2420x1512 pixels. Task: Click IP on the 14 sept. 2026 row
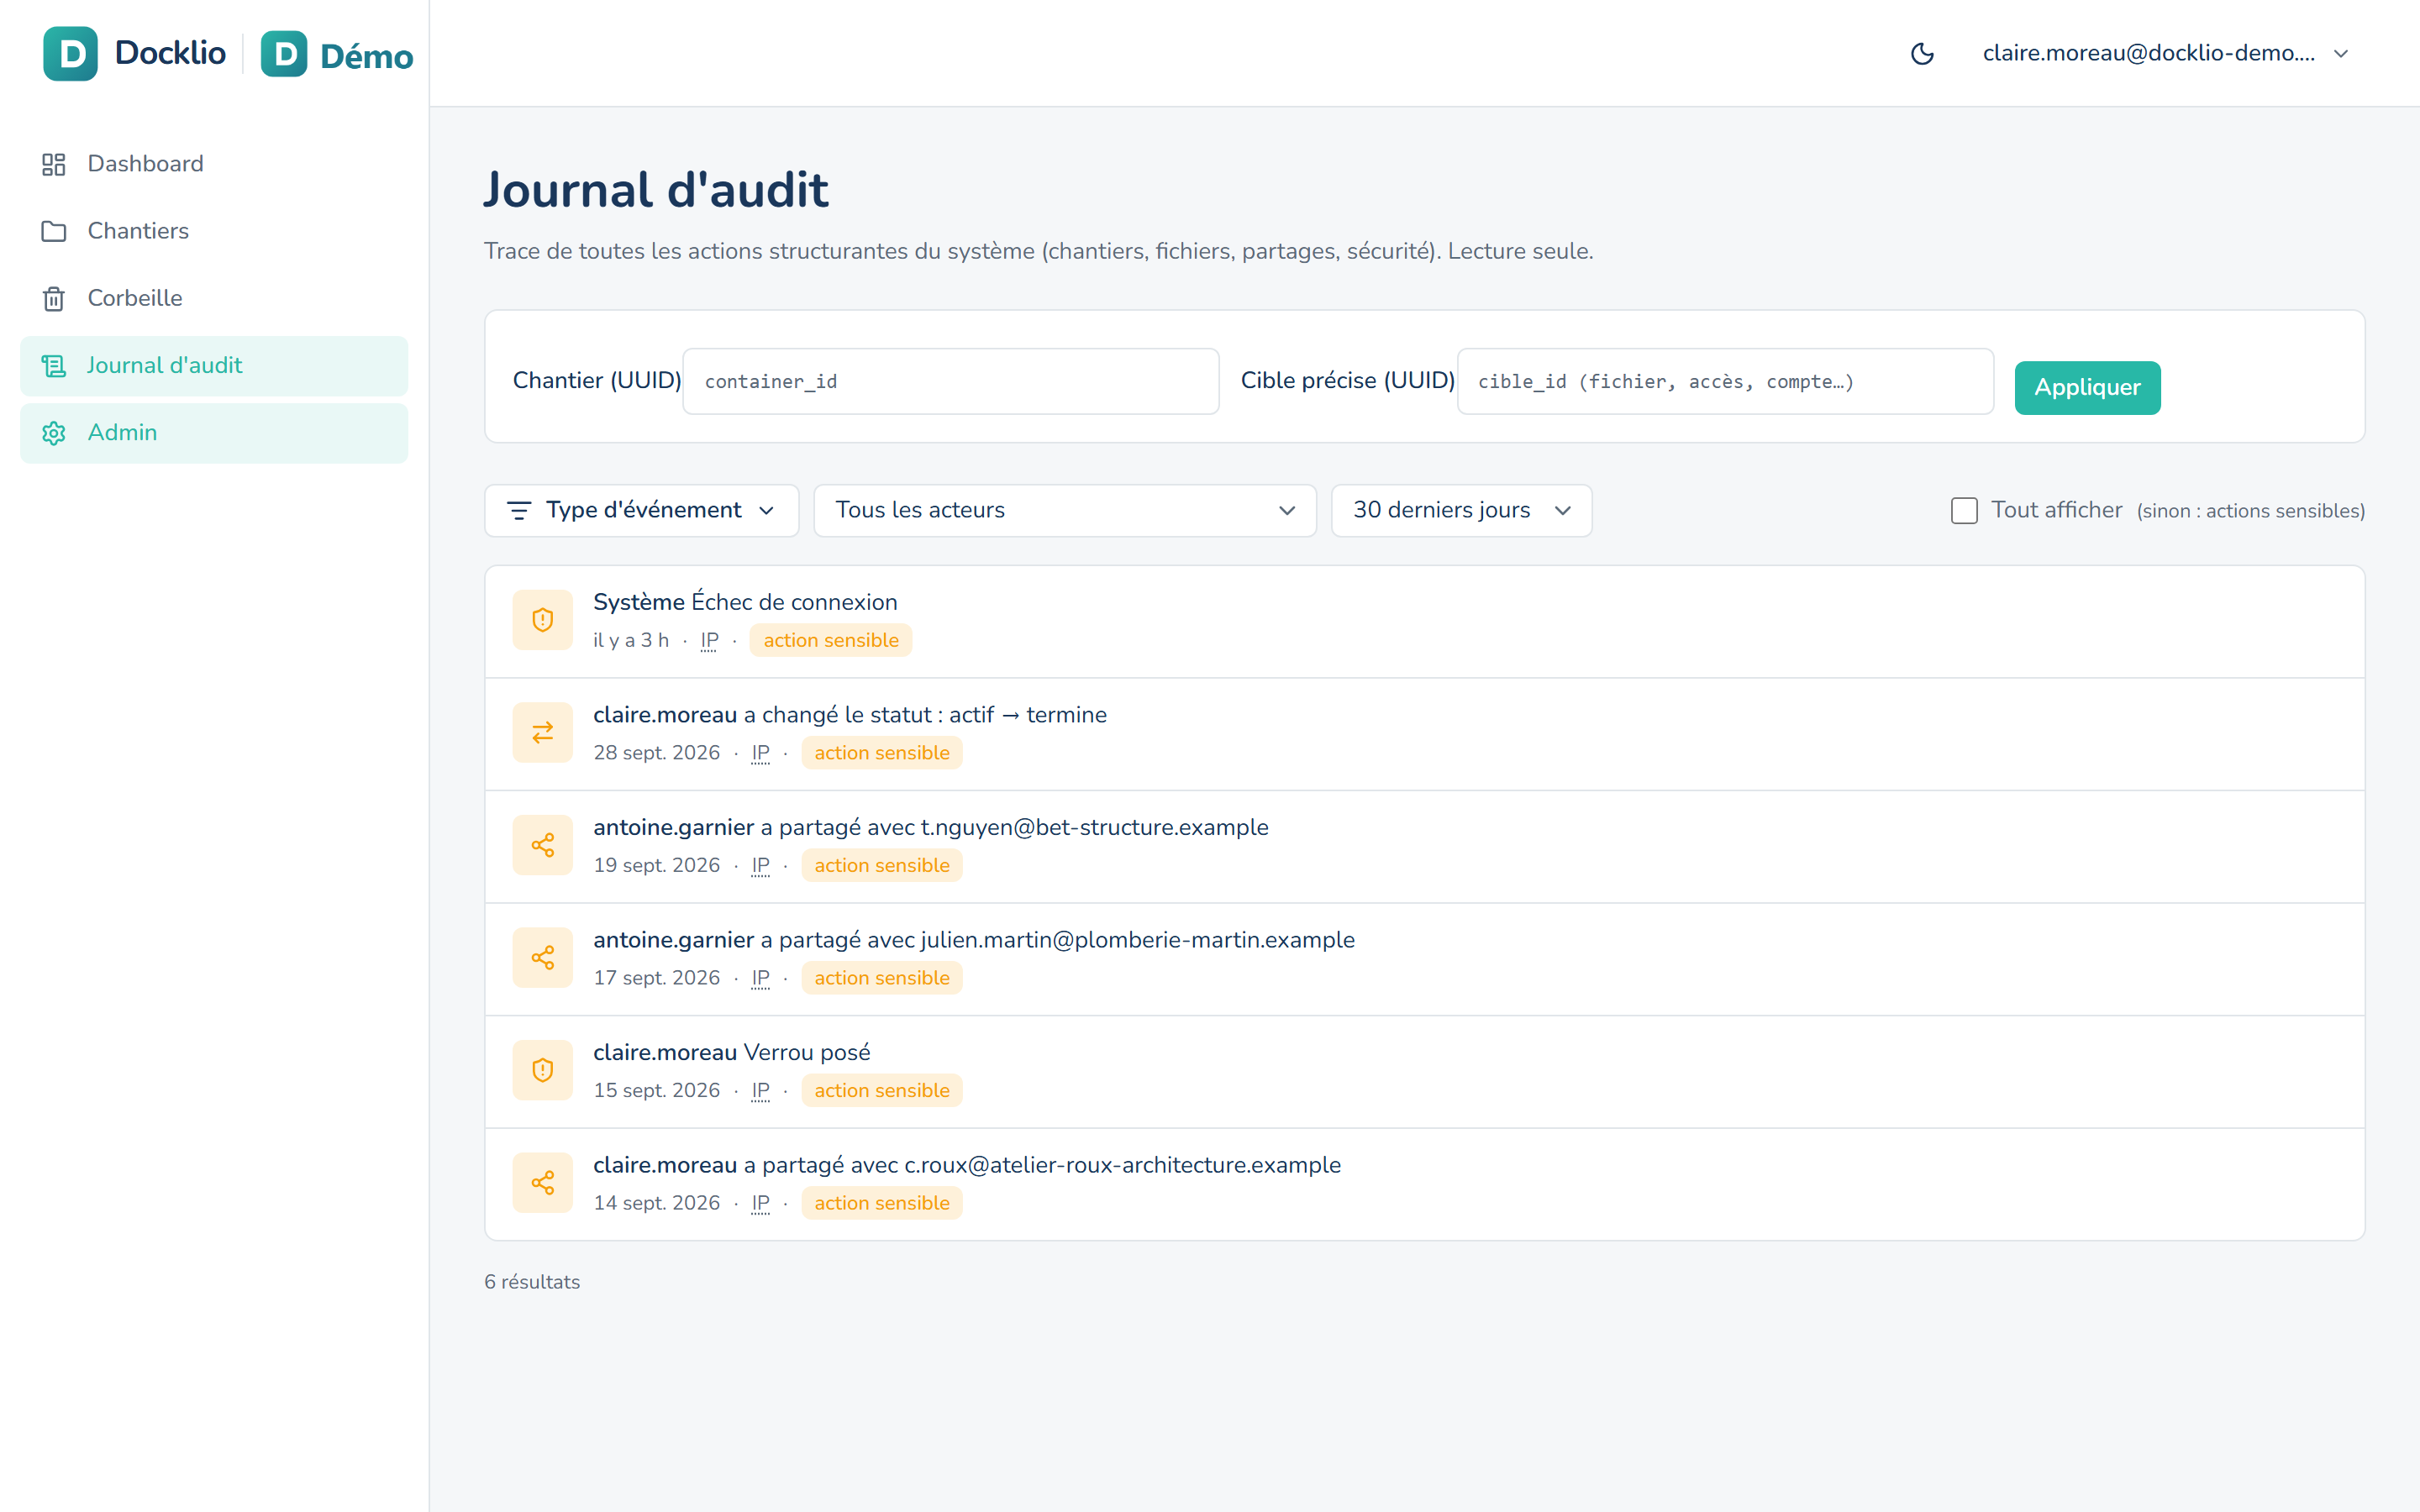760,1203
